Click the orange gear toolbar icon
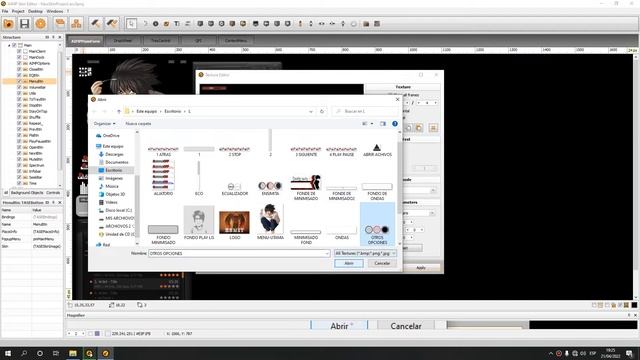The height and width of the screenshot is (360, 640). [40, 24]
